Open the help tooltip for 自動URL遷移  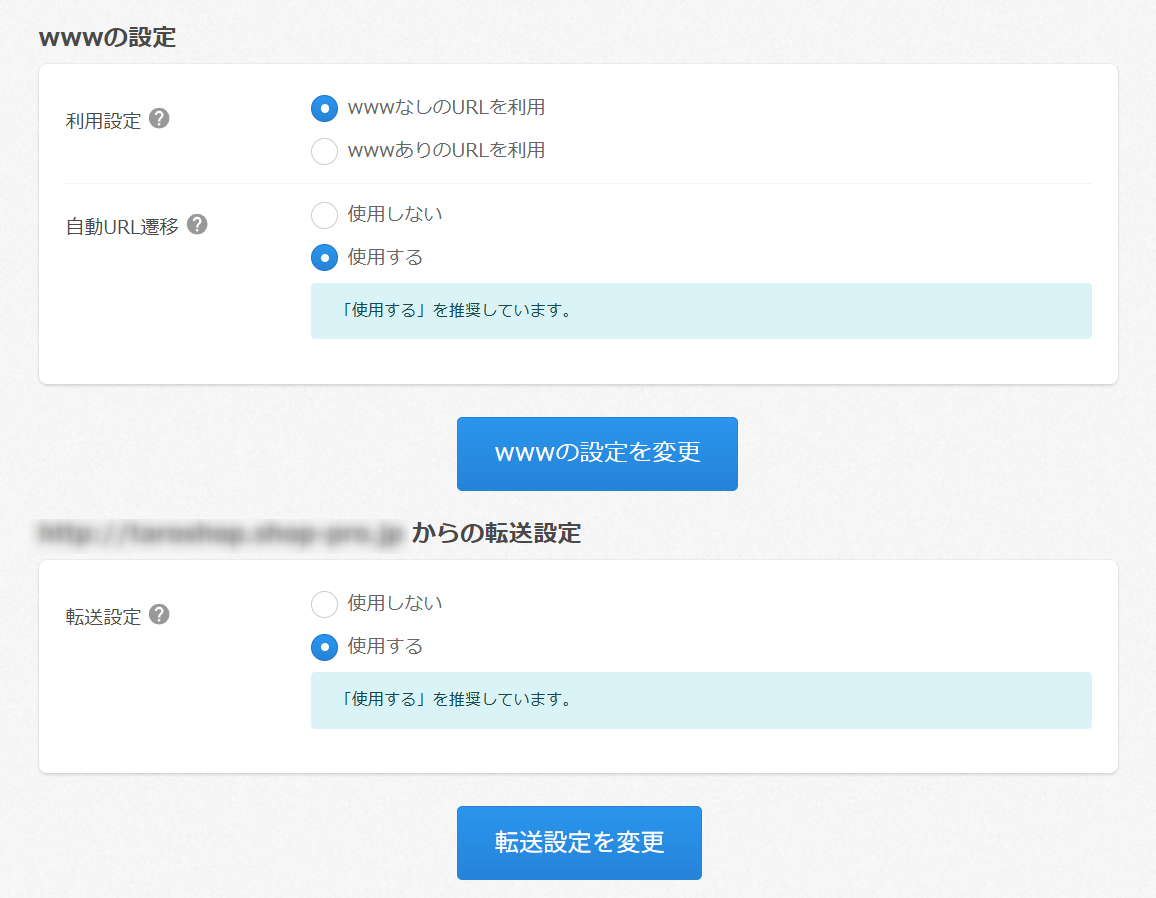(197, 225)
